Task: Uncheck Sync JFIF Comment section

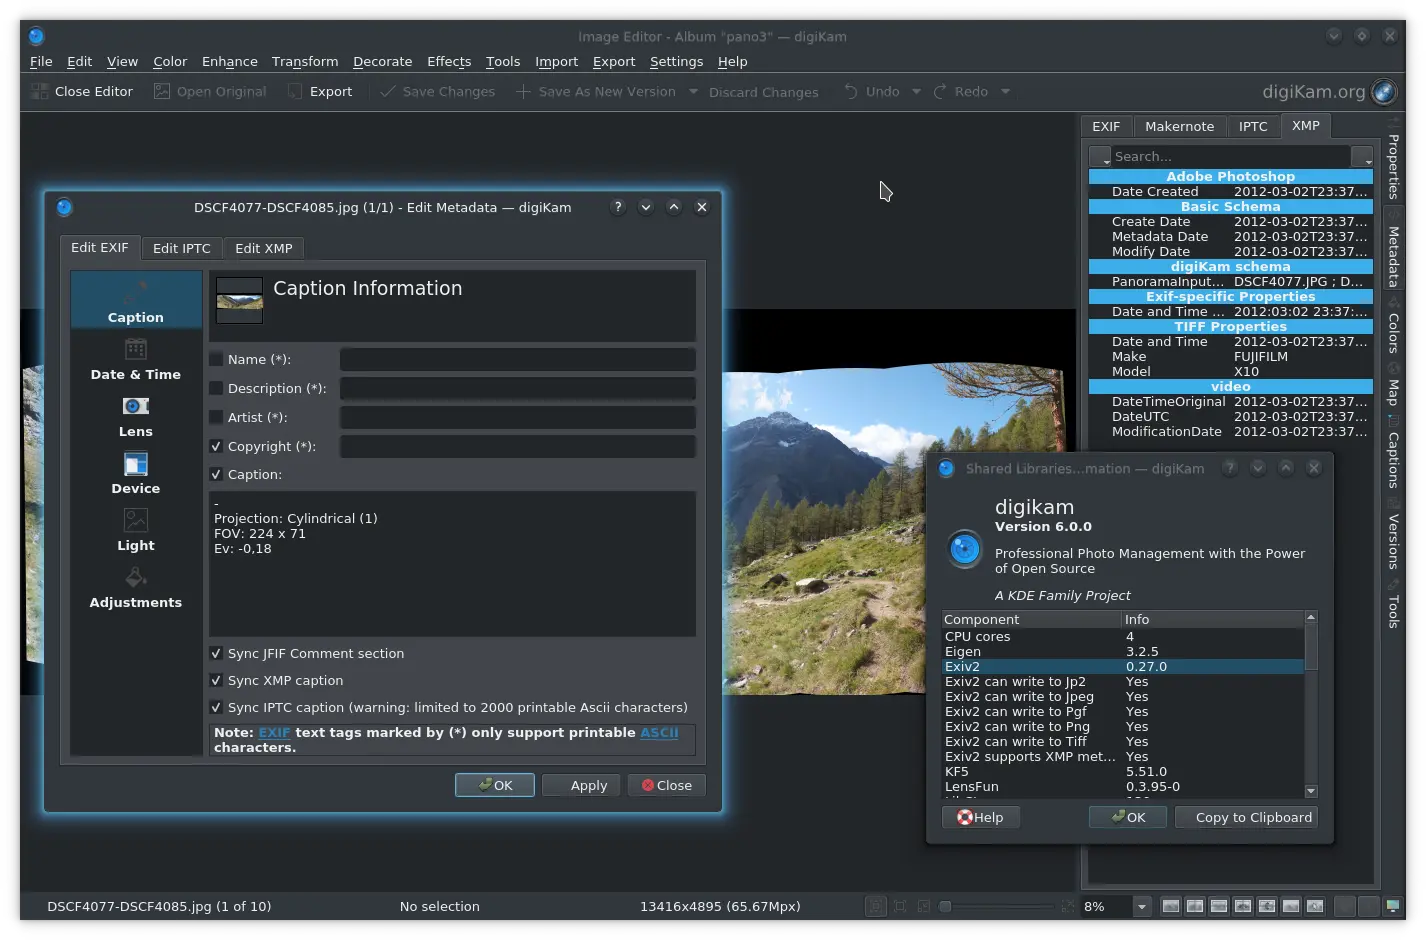Action: click(x=216, y=653)
